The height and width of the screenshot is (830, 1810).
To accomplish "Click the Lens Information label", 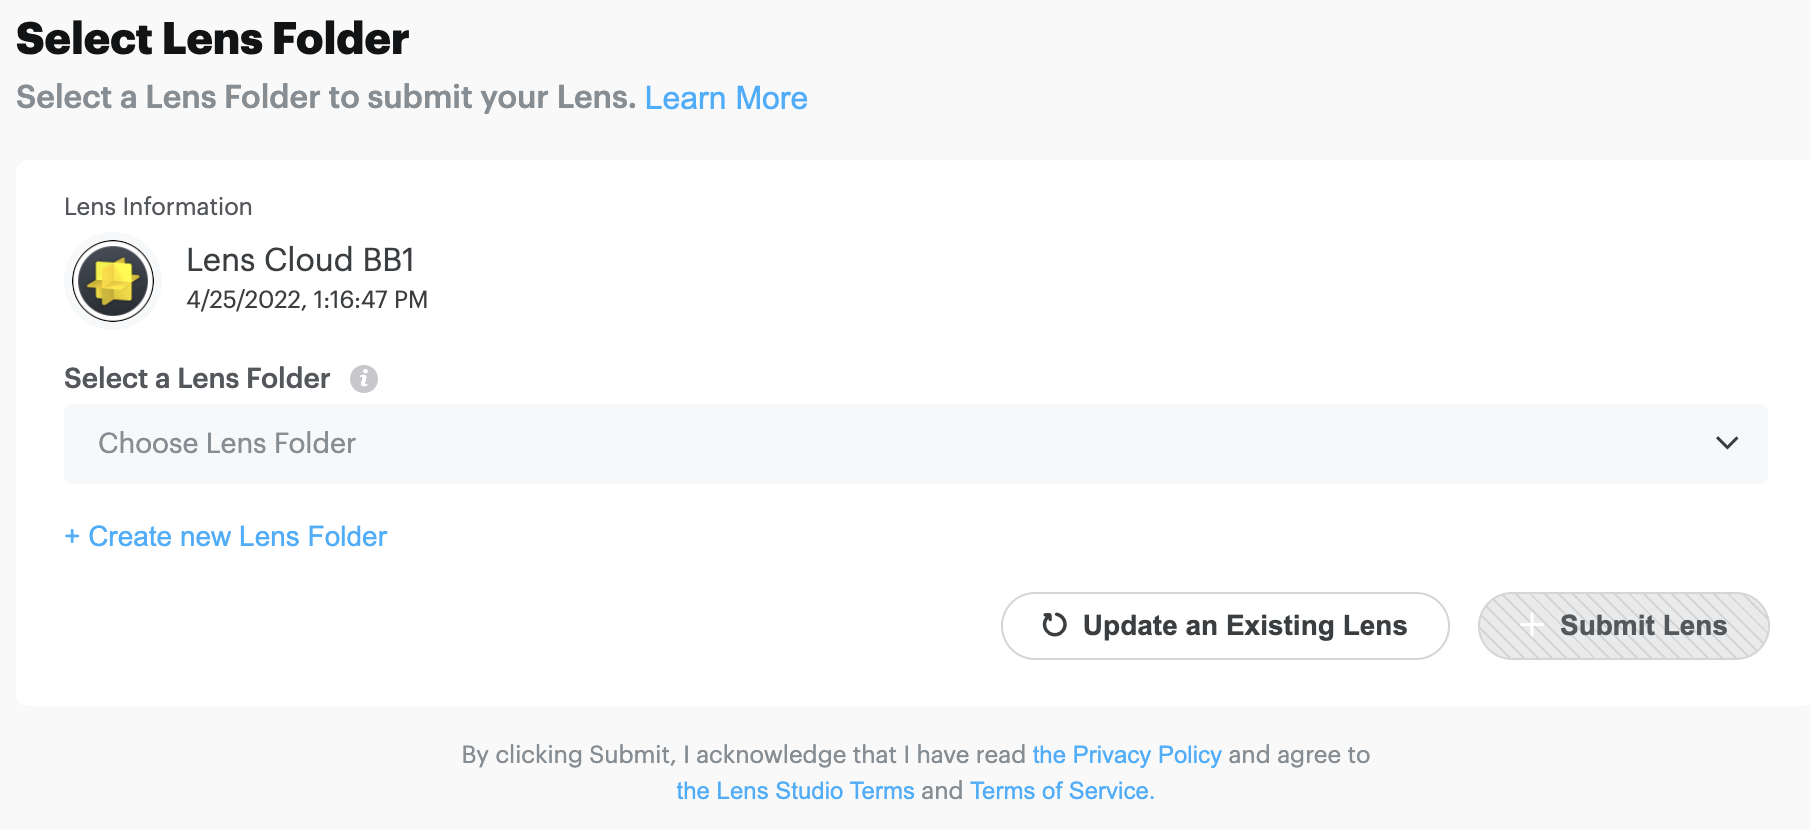I will point(158,207).
